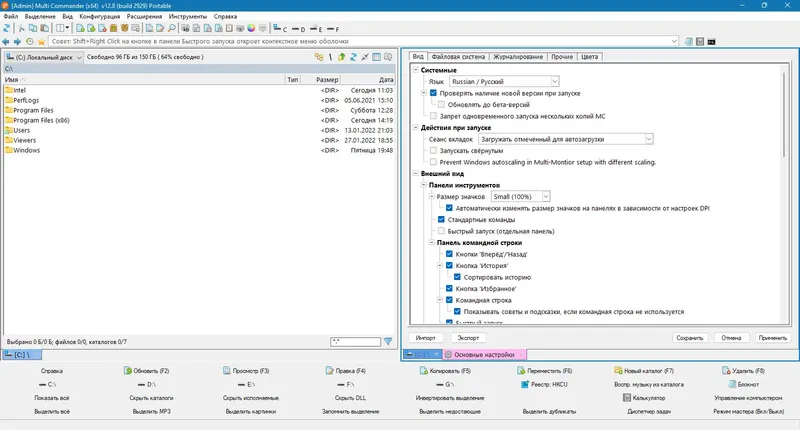Click the scissors cut icon in toolbar
The width and height of the screenshot is (800, 430).
(x=21, y=28)
